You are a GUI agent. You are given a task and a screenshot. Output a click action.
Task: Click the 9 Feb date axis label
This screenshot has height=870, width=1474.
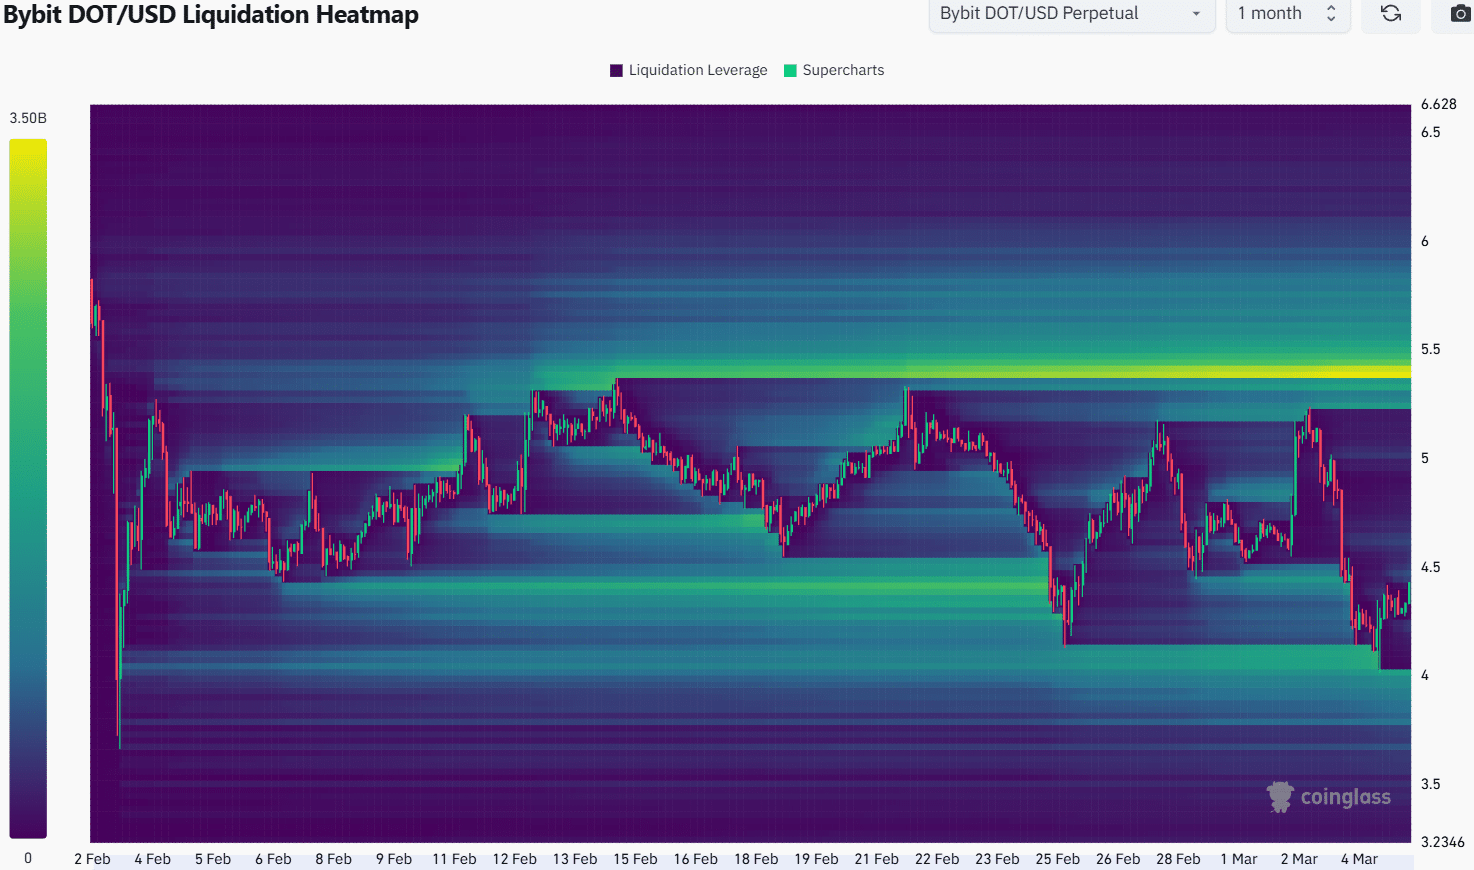[x=394, y=859]
